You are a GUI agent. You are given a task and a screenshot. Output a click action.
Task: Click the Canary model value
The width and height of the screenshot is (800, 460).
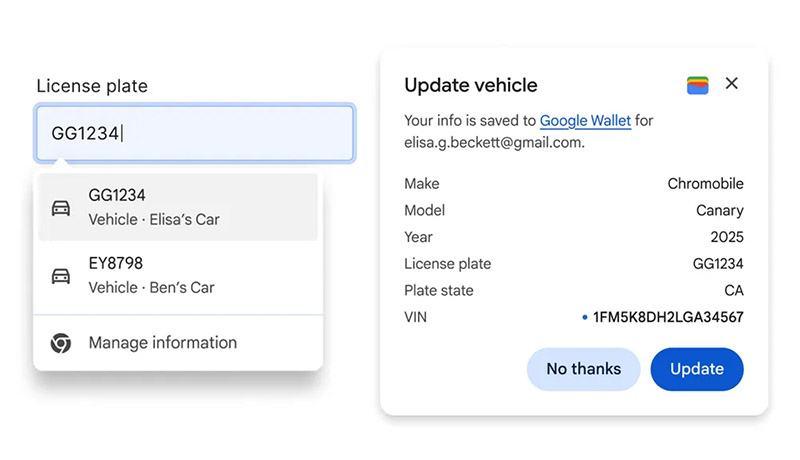pyautogui.click(x=720, y=211)
